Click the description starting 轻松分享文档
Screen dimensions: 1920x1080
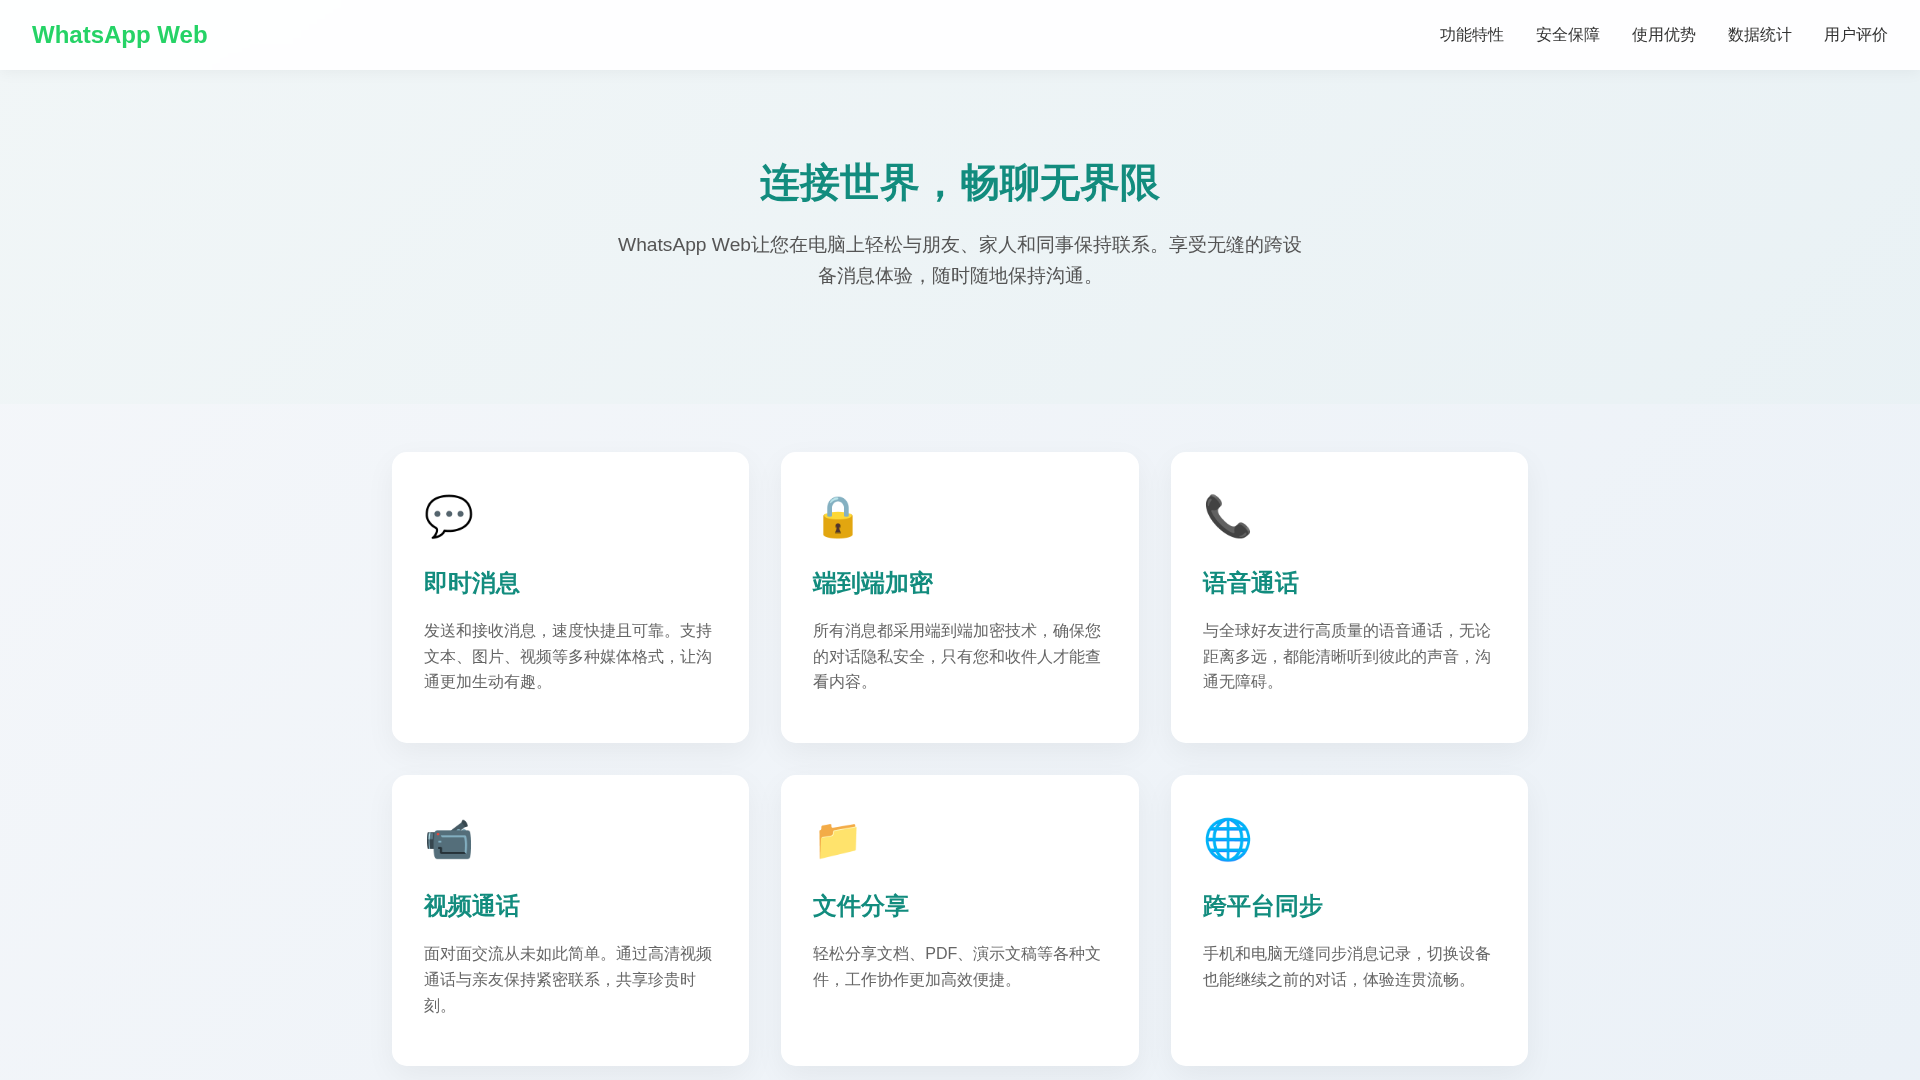coord(958,967)
